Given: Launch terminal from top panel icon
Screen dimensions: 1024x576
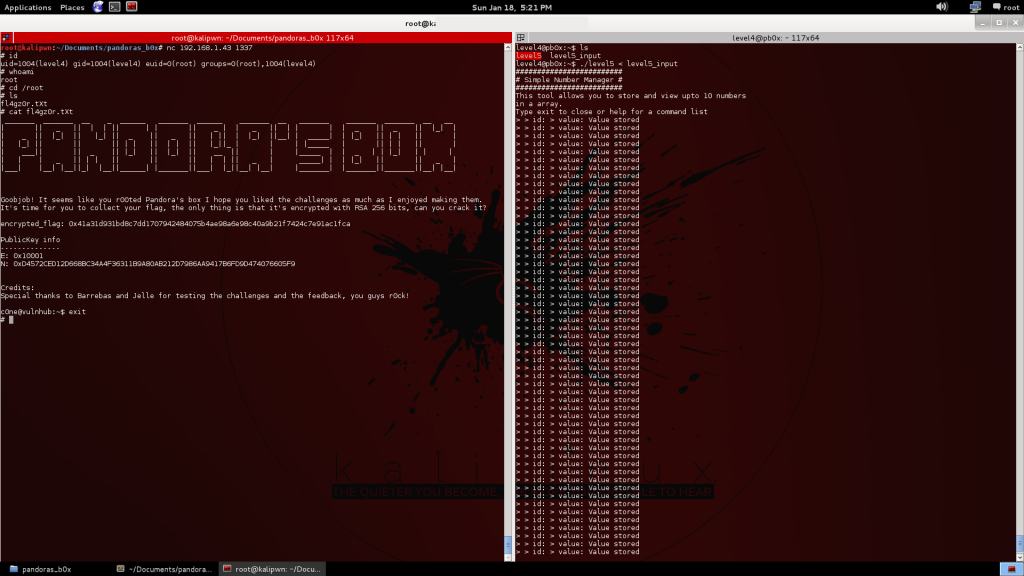Looking at the screenshot, I should pyautogui.click(x=115, y=7).
